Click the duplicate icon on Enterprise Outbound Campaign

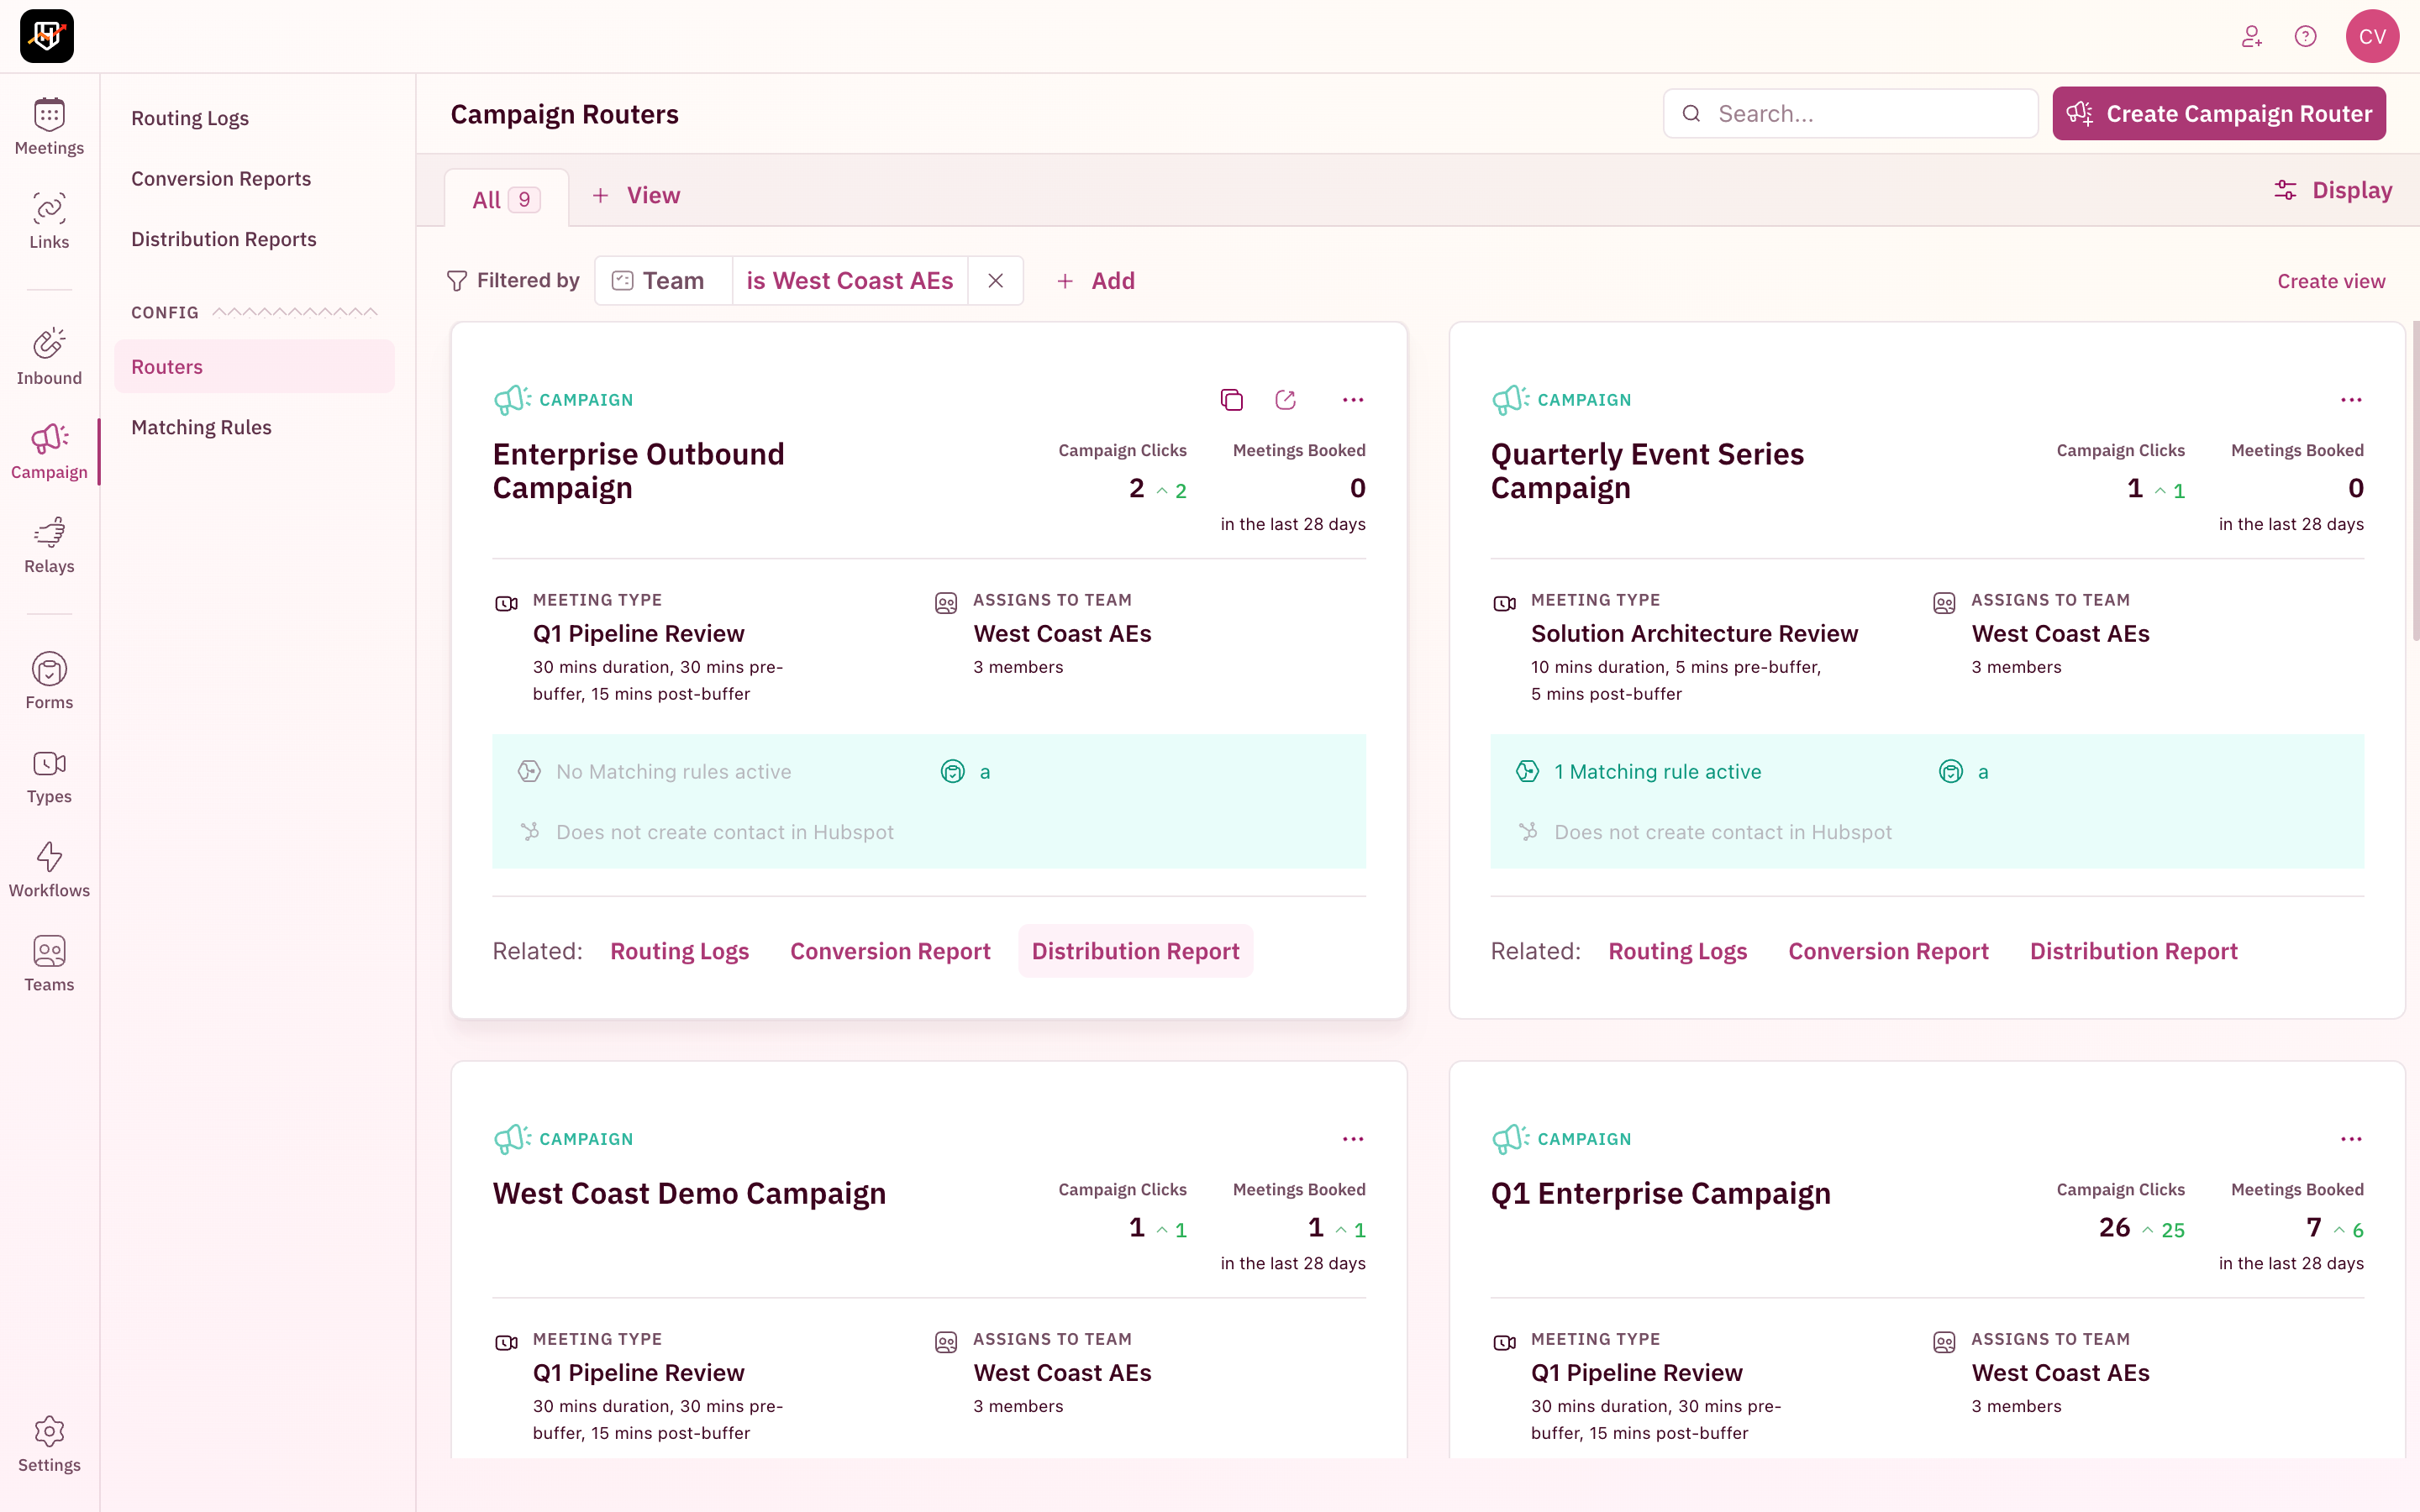click(1231, 400)
